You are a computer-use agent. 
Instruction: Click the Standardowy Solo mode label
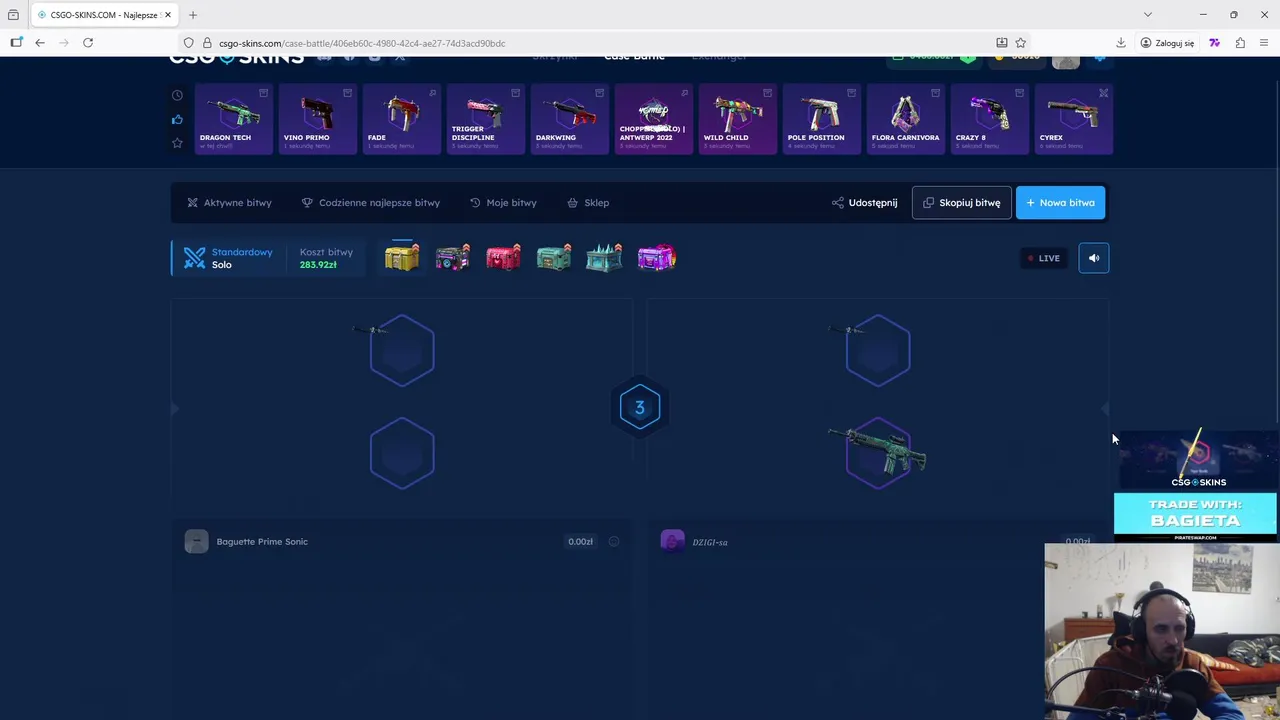click(x=242, y=258)
